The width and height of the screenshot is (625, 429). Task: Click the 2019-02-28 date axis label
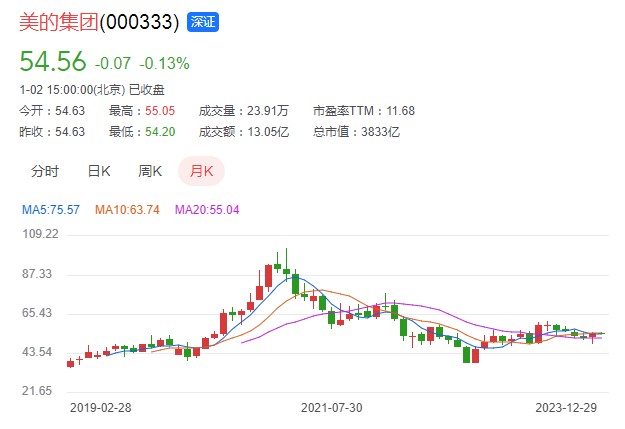coord(100,408)
